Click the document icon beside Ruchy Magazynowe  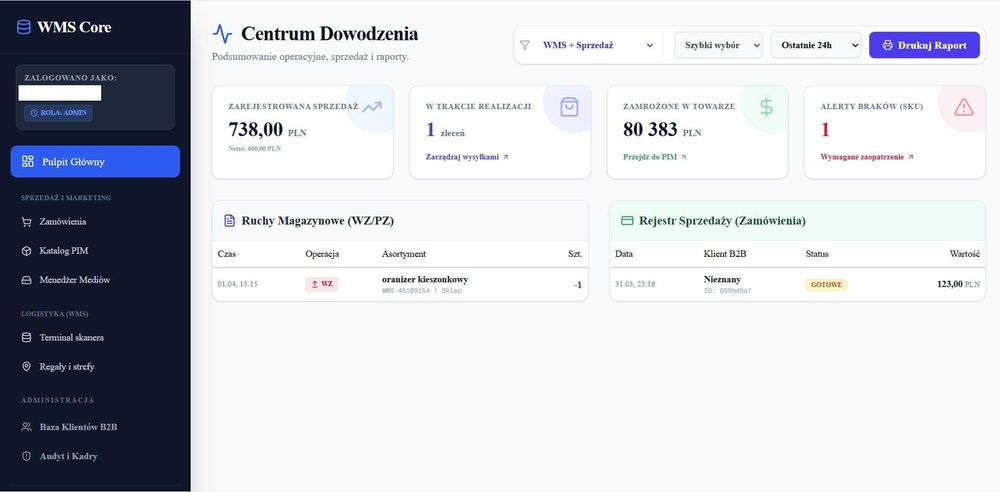[229, 220]
